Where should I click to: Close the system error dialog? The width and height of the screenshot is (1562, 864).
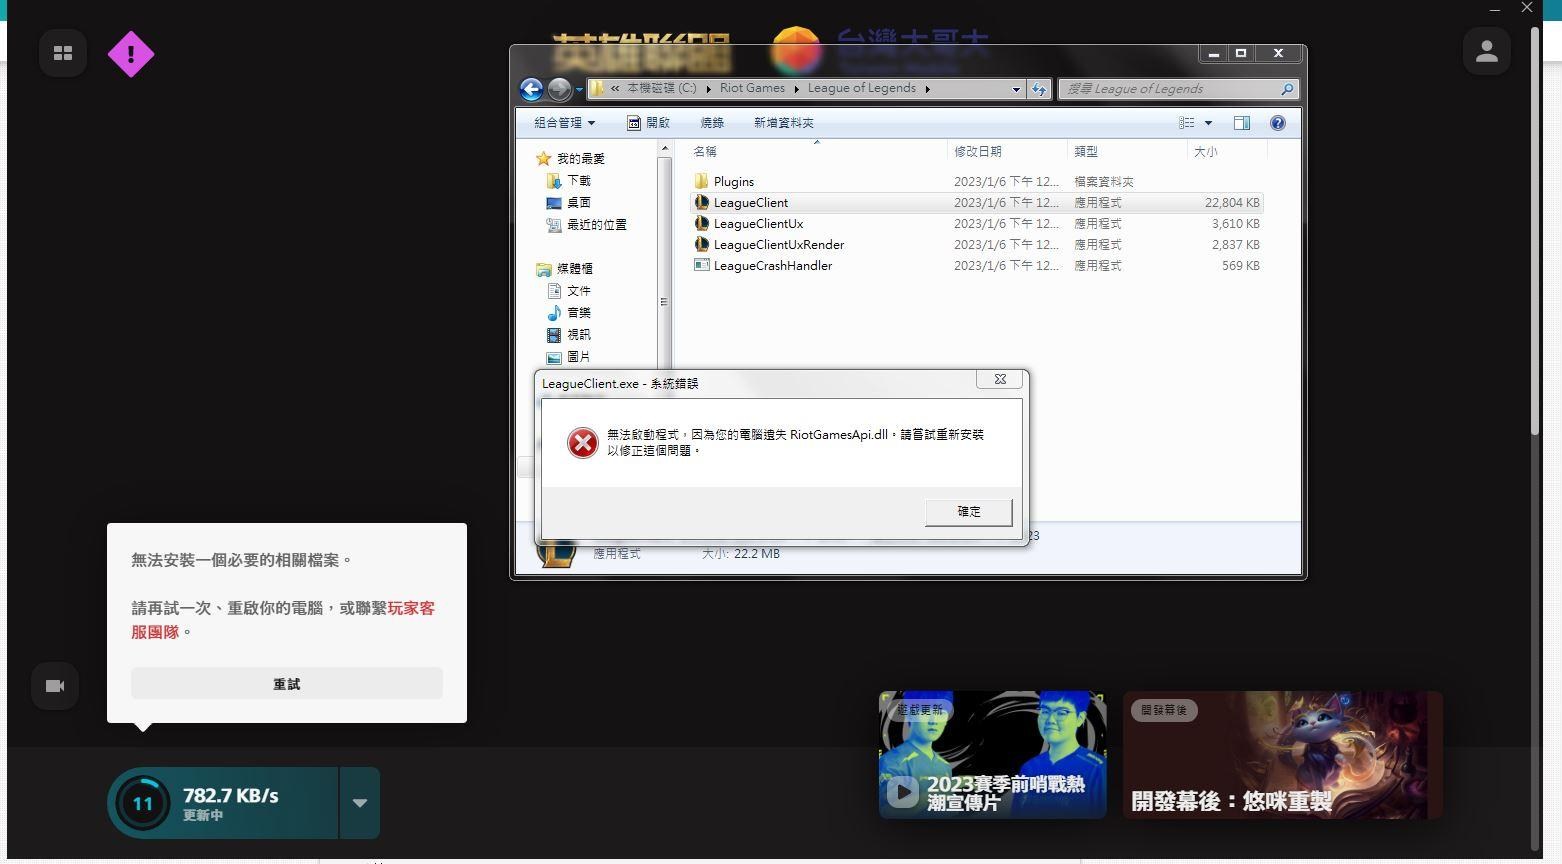1000,380
